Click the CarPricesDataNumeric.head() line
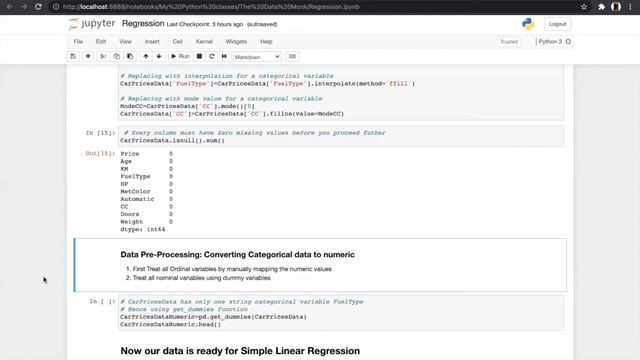 pyautogui.click(x=170, y=324)
